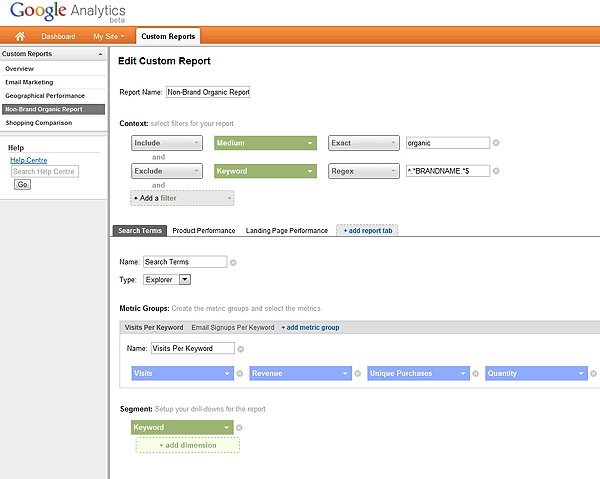Open the Regex match type dropdown

pos(364,171)
